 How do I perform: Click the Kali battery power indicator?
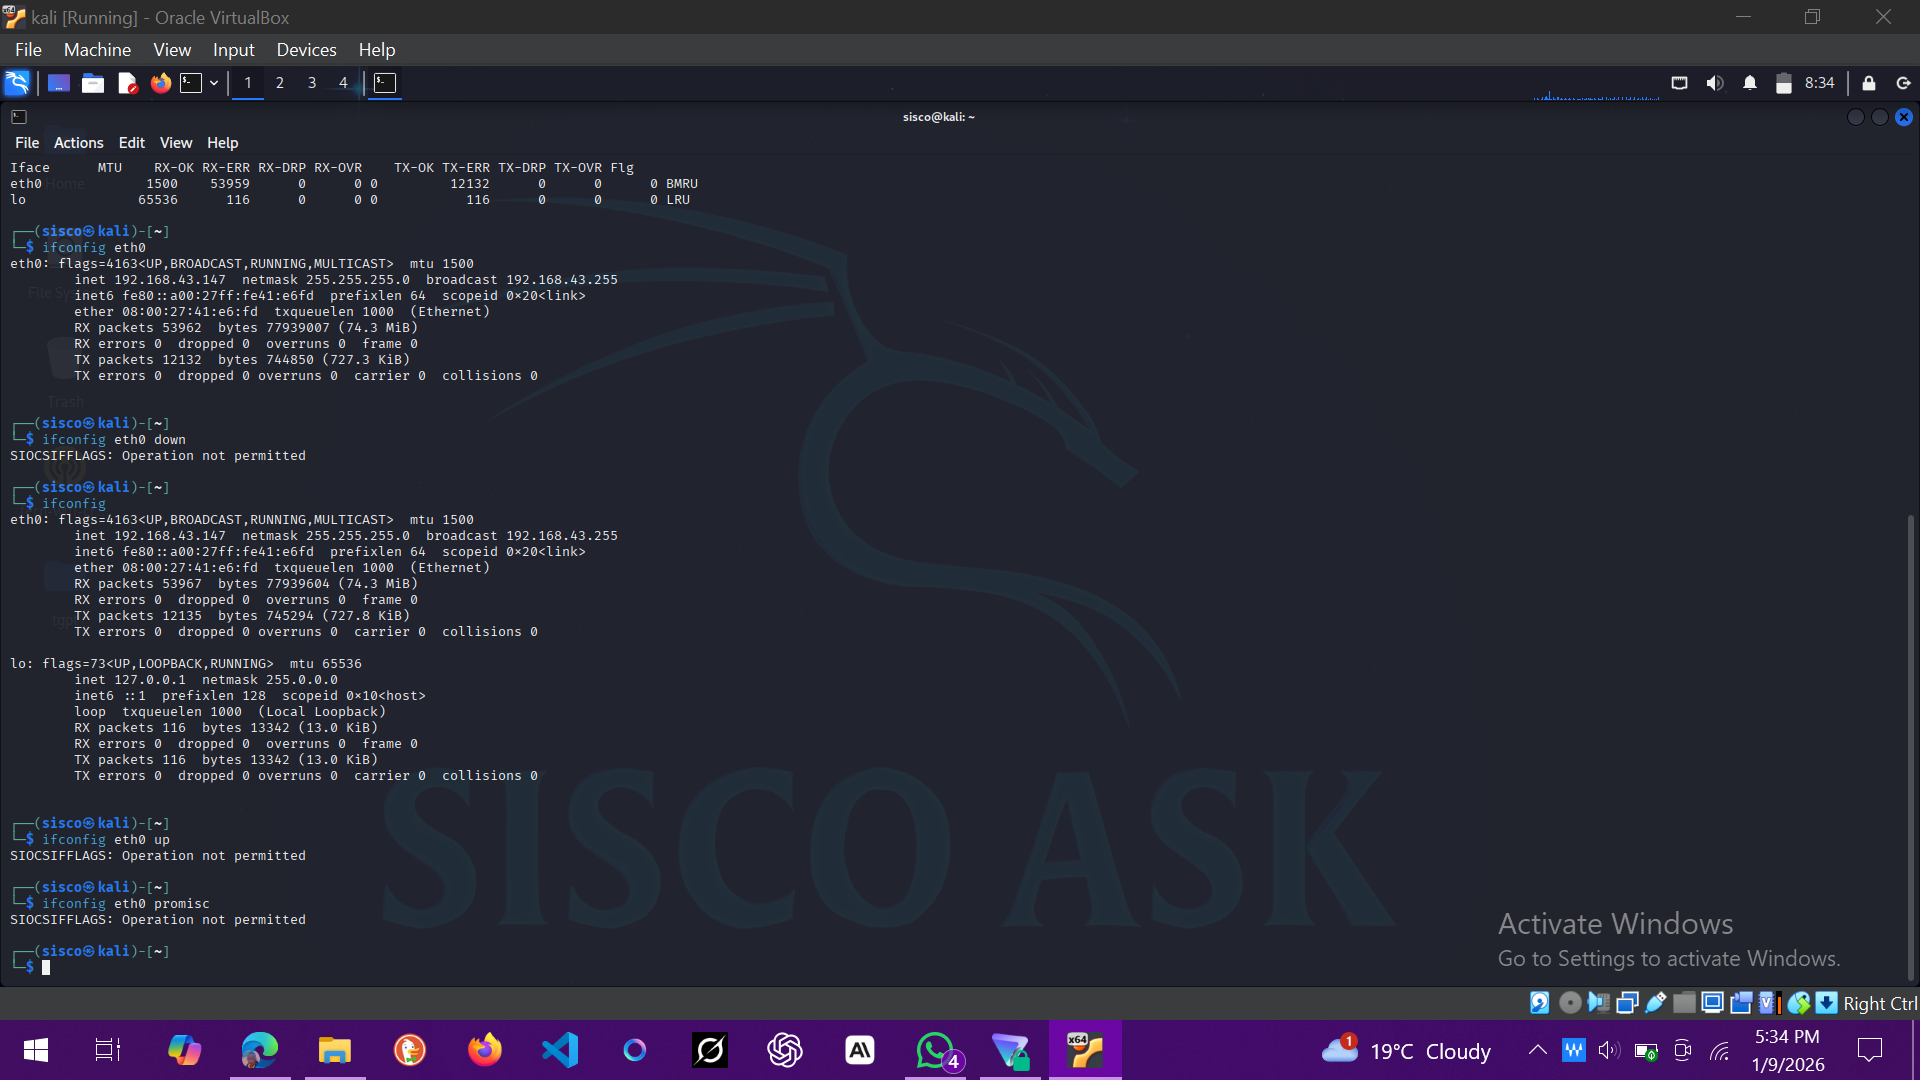[1784, 83]
